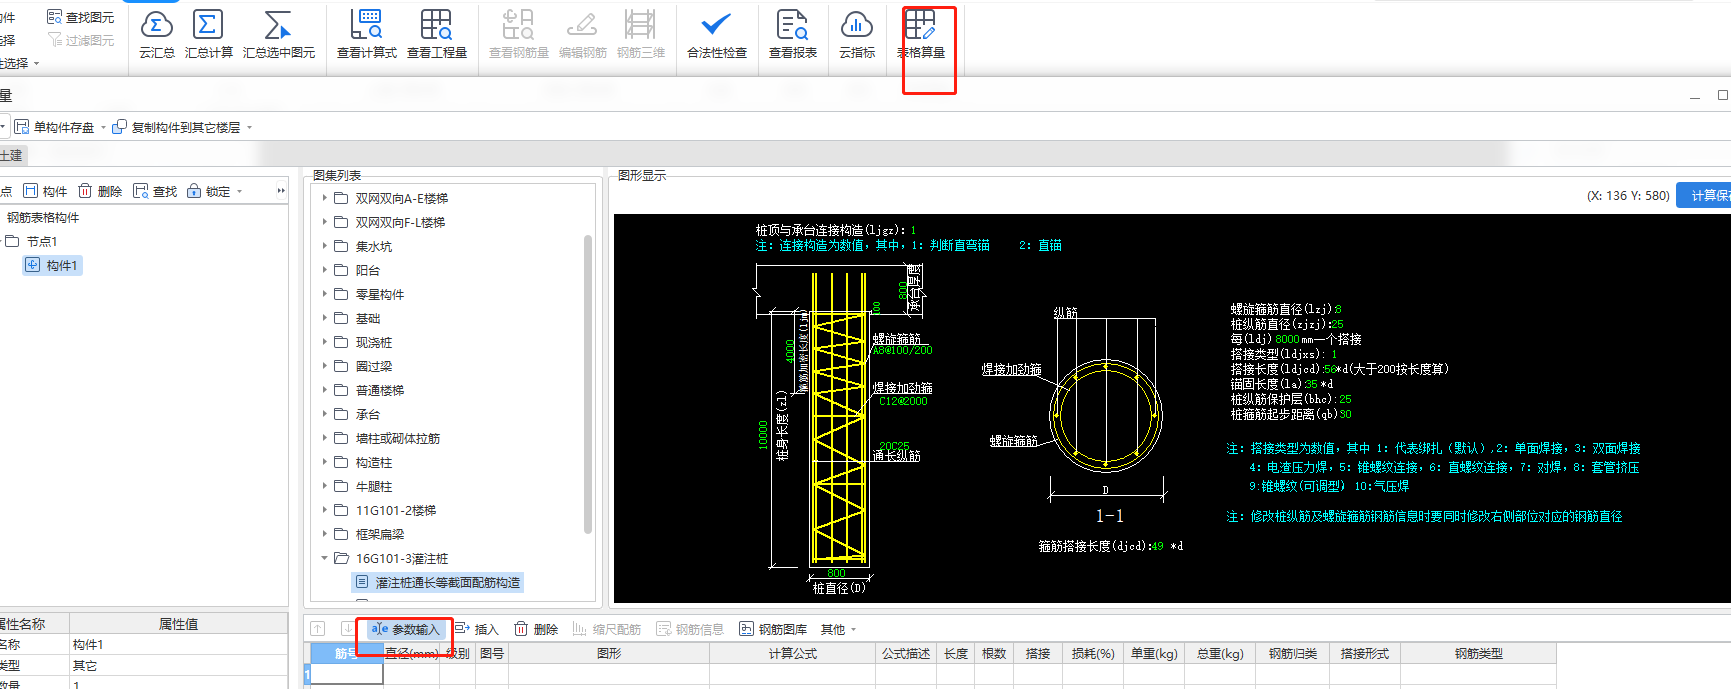1731x689 pixels.
Task: Click 删除 in rebar table toolbar
Action: point(536,629)
